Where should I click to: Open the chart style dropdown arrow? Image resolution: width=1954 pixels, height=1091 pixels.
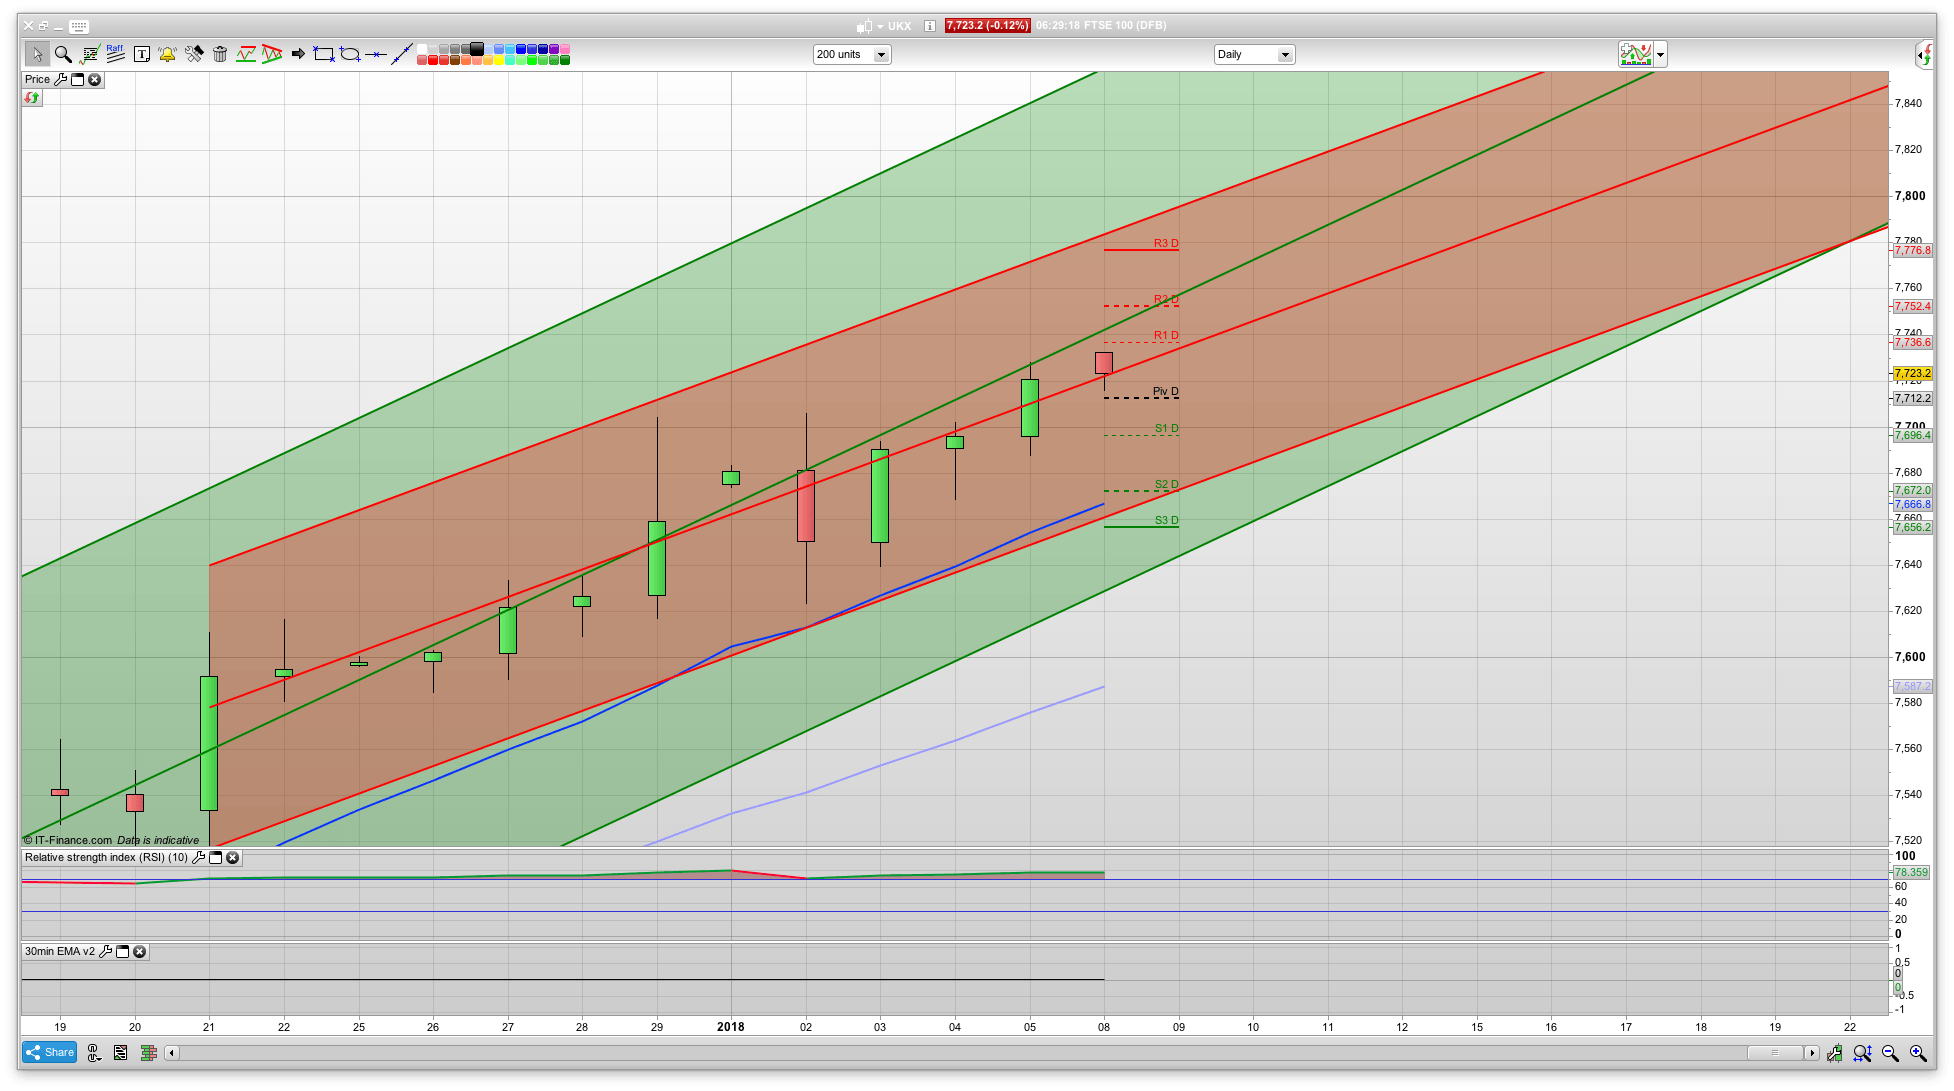[1660, 55]
